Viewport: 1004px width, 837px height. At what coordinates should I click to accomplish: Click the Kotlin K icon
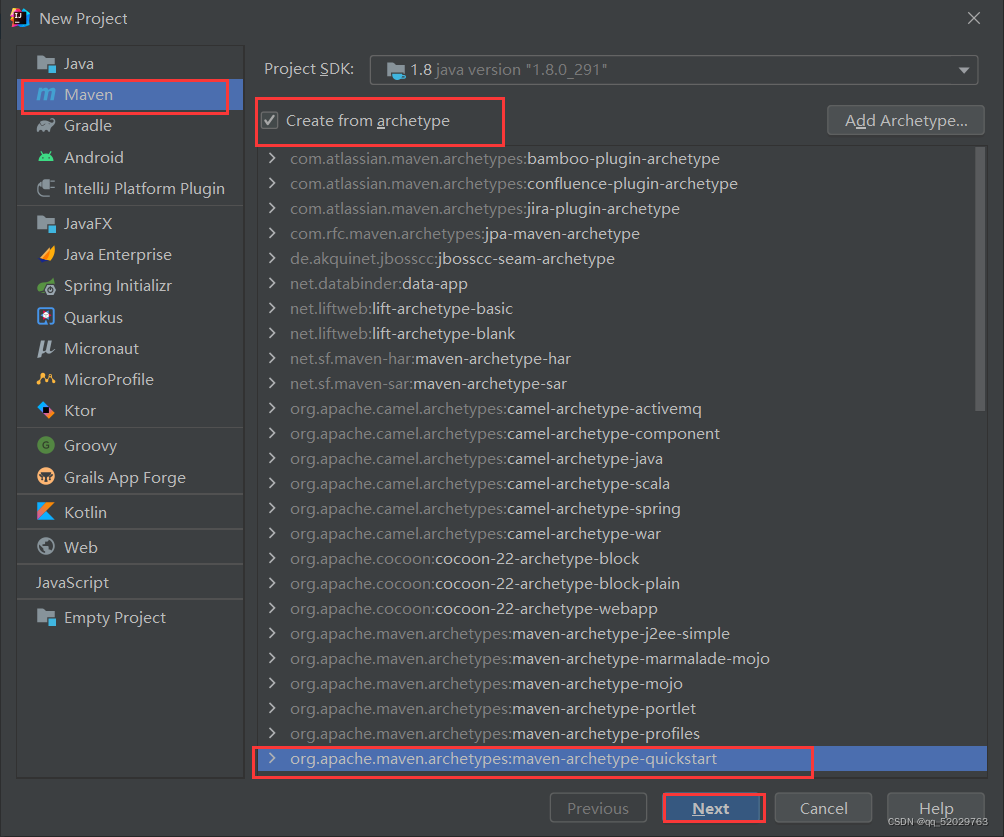46,512
